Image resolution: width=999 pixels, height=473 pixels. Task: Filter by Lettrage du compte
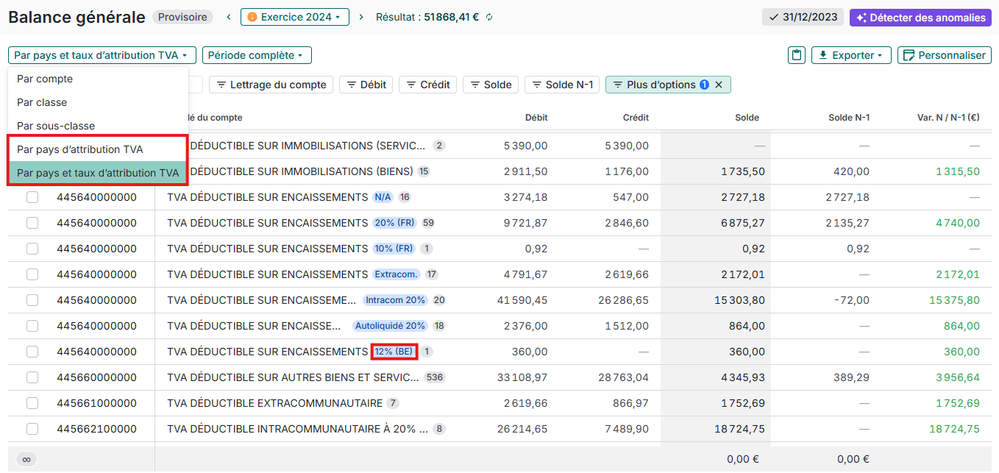click(271, 85)
